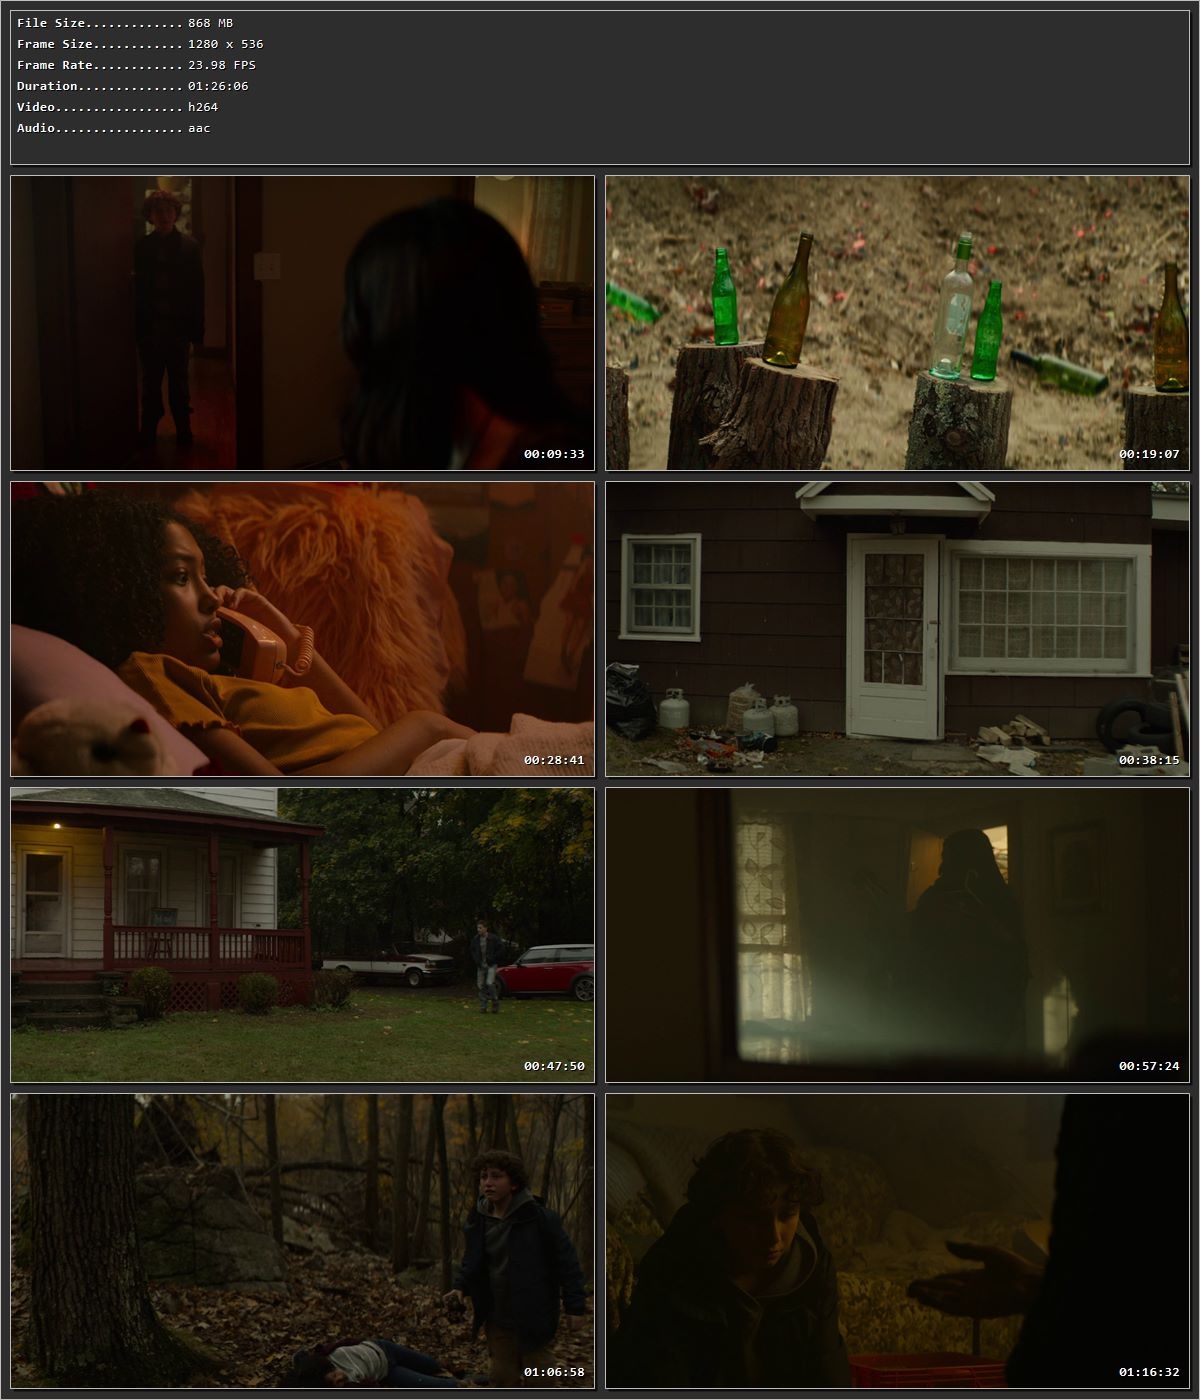Click the Duration 01:26:06 entry
Viewport: 1200px width, 1400px height.
click(x=131, y=86)
